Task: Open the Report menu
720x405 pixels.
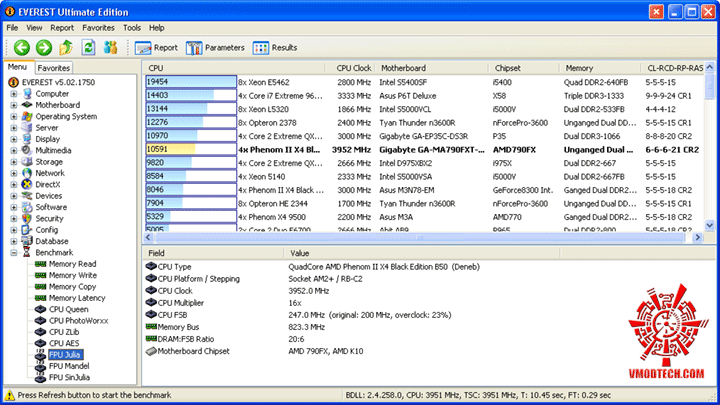Action: pos(62,28)
